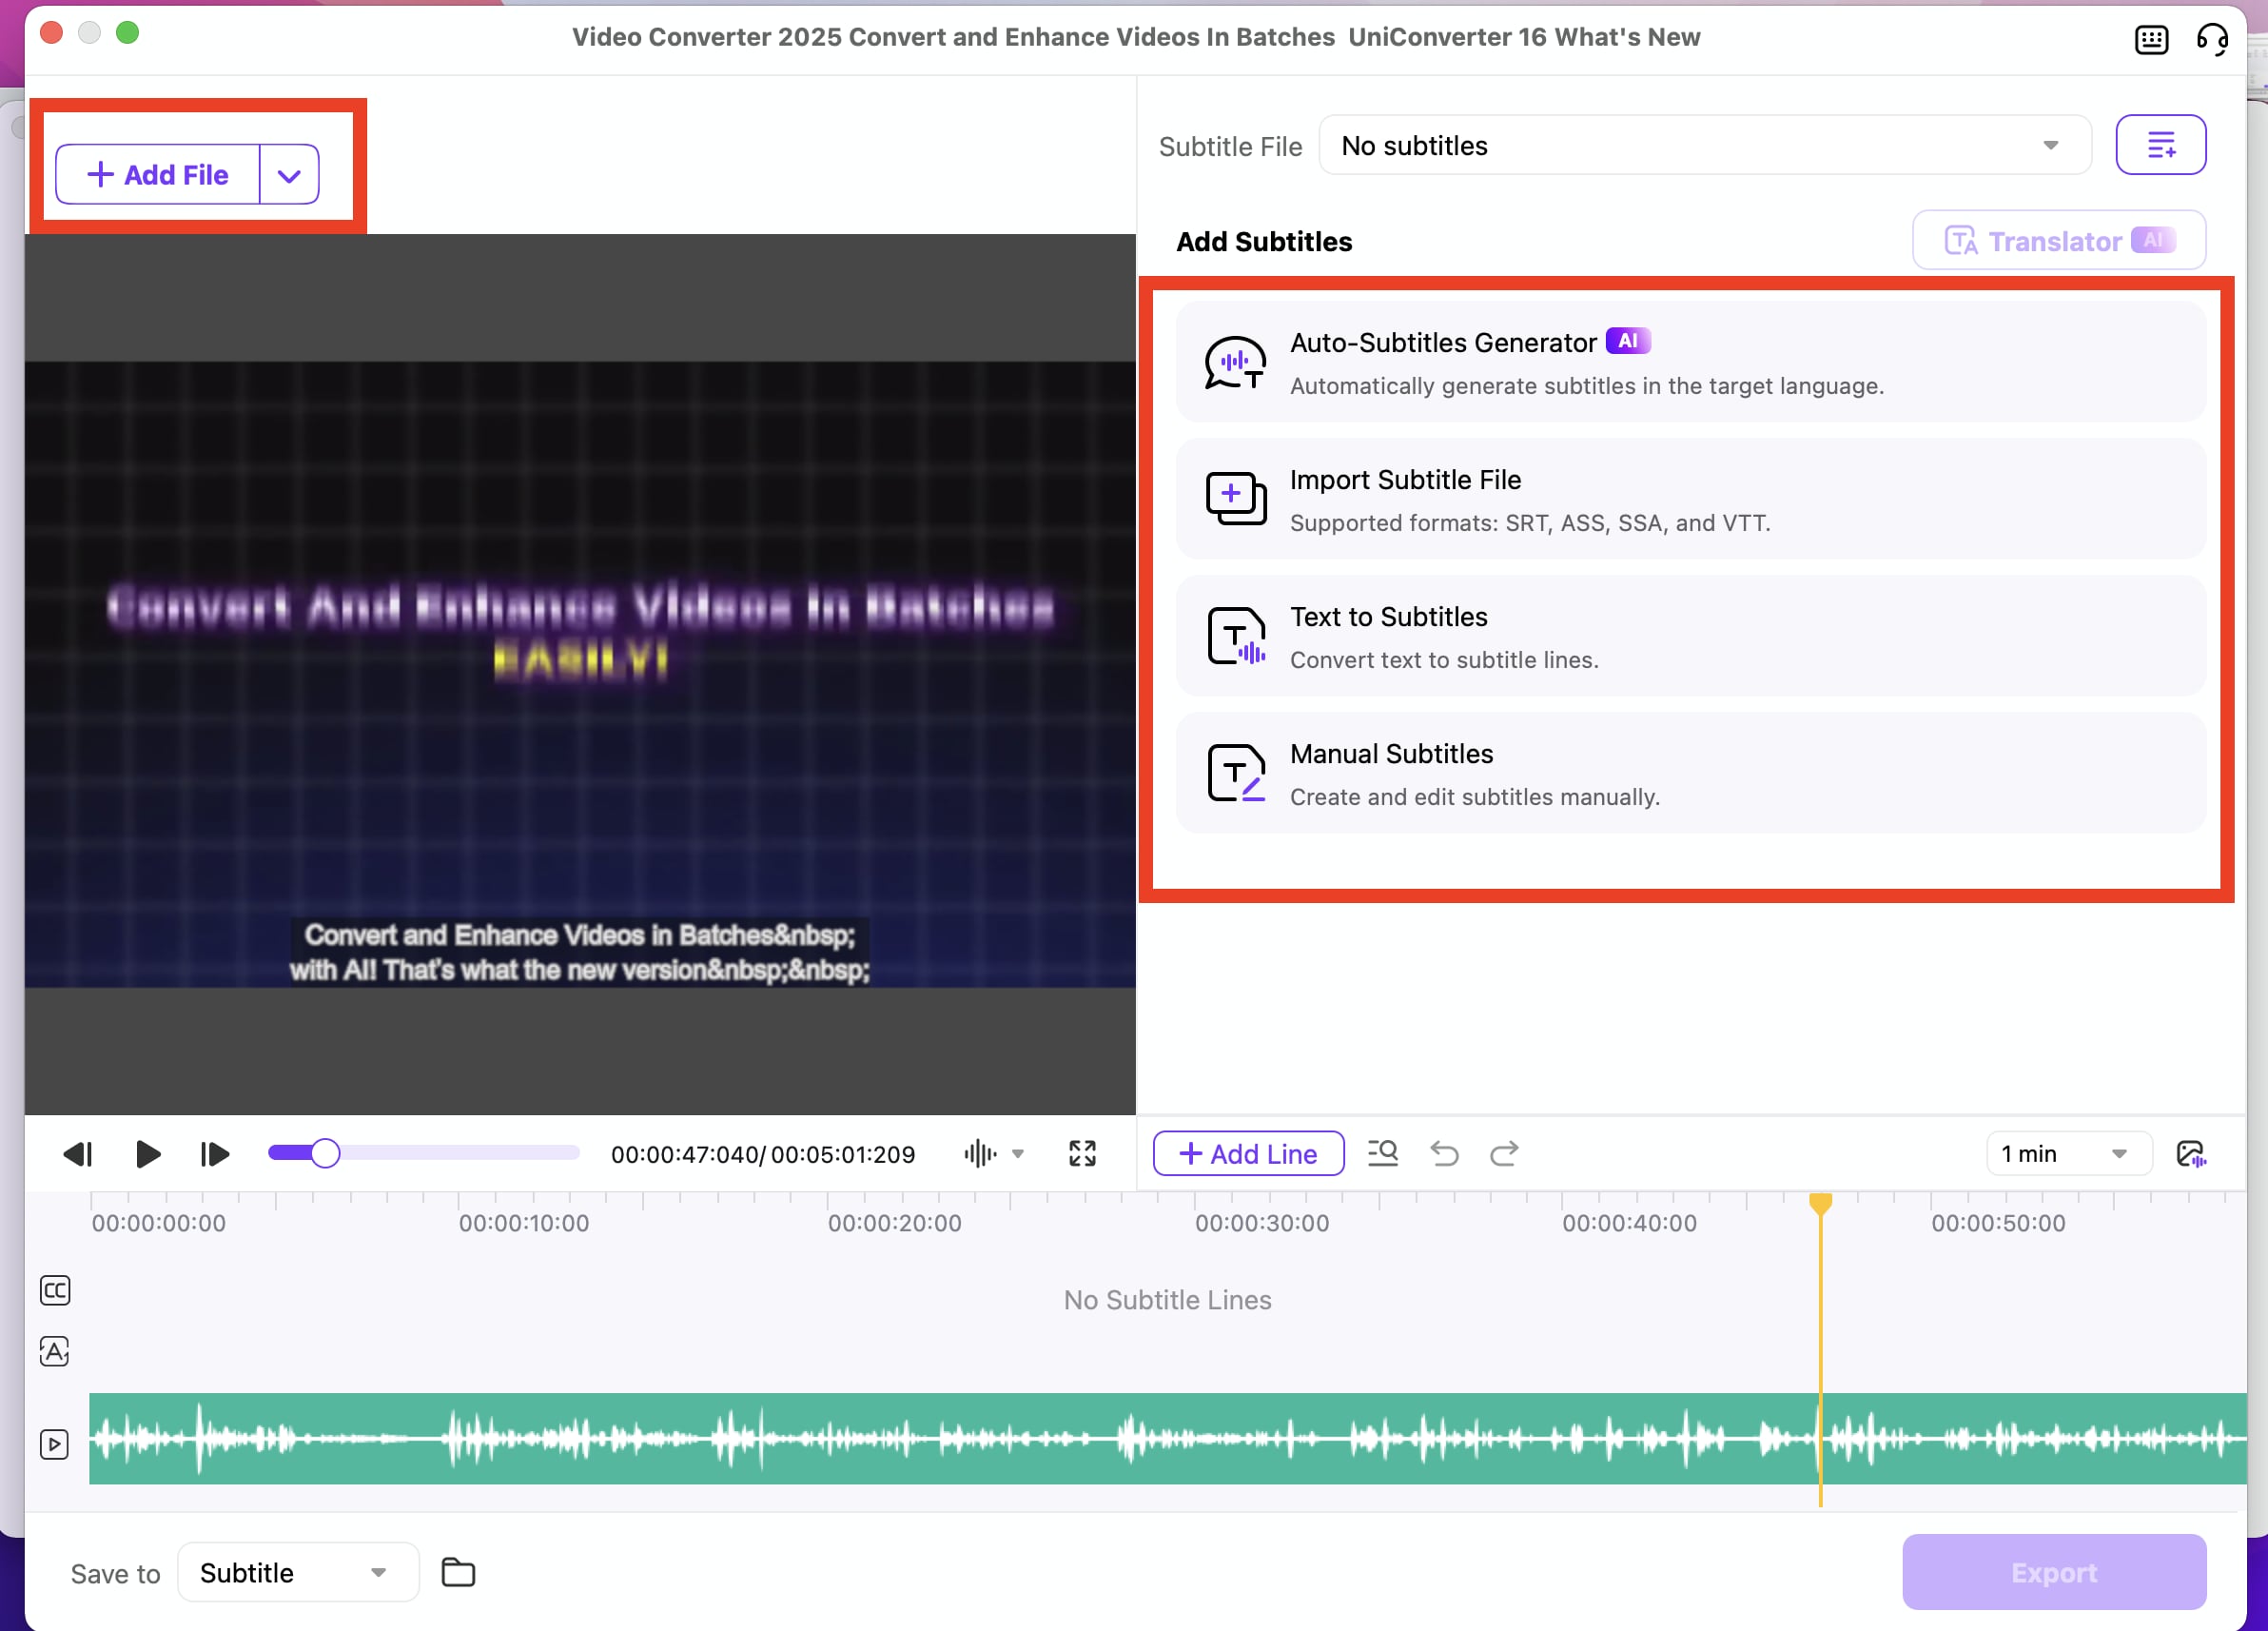Select Text to Subtitles
The image size is (2268, 1631).
click(x=1690, y=636)
